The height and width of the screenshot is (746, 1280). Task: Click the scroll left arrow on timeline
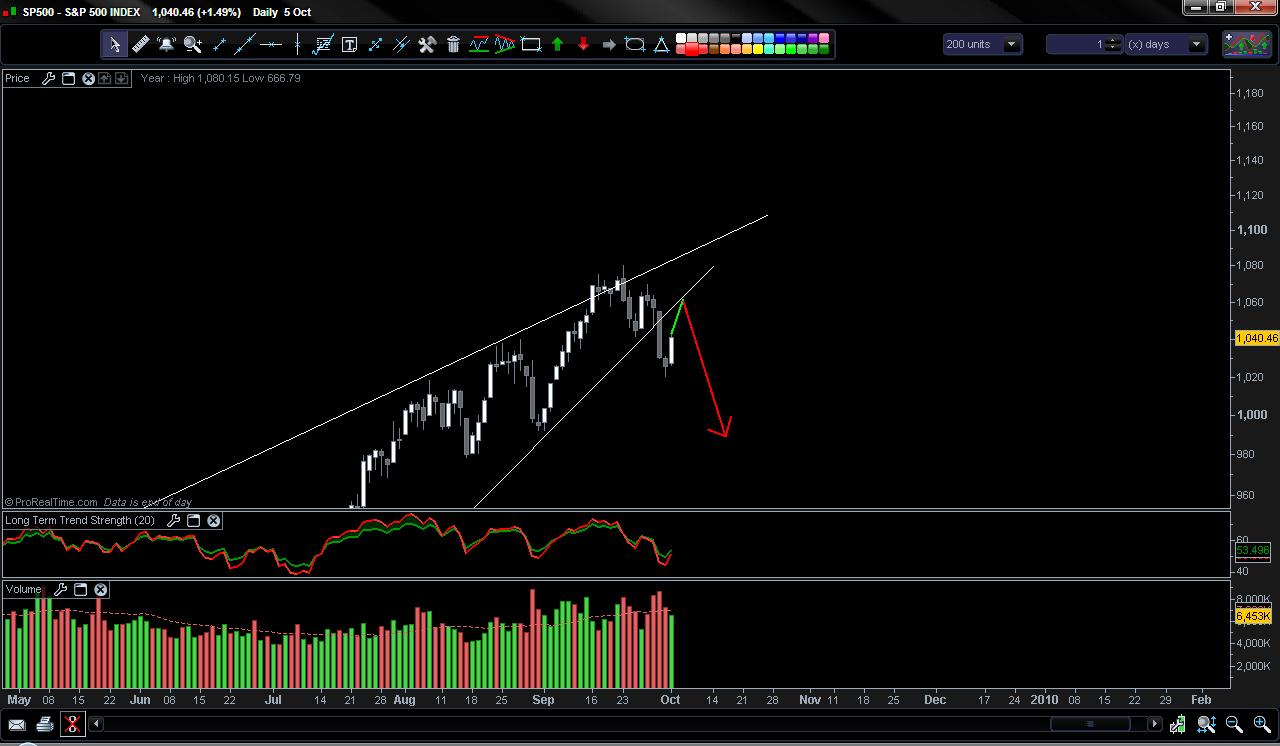tap(96, 724)
